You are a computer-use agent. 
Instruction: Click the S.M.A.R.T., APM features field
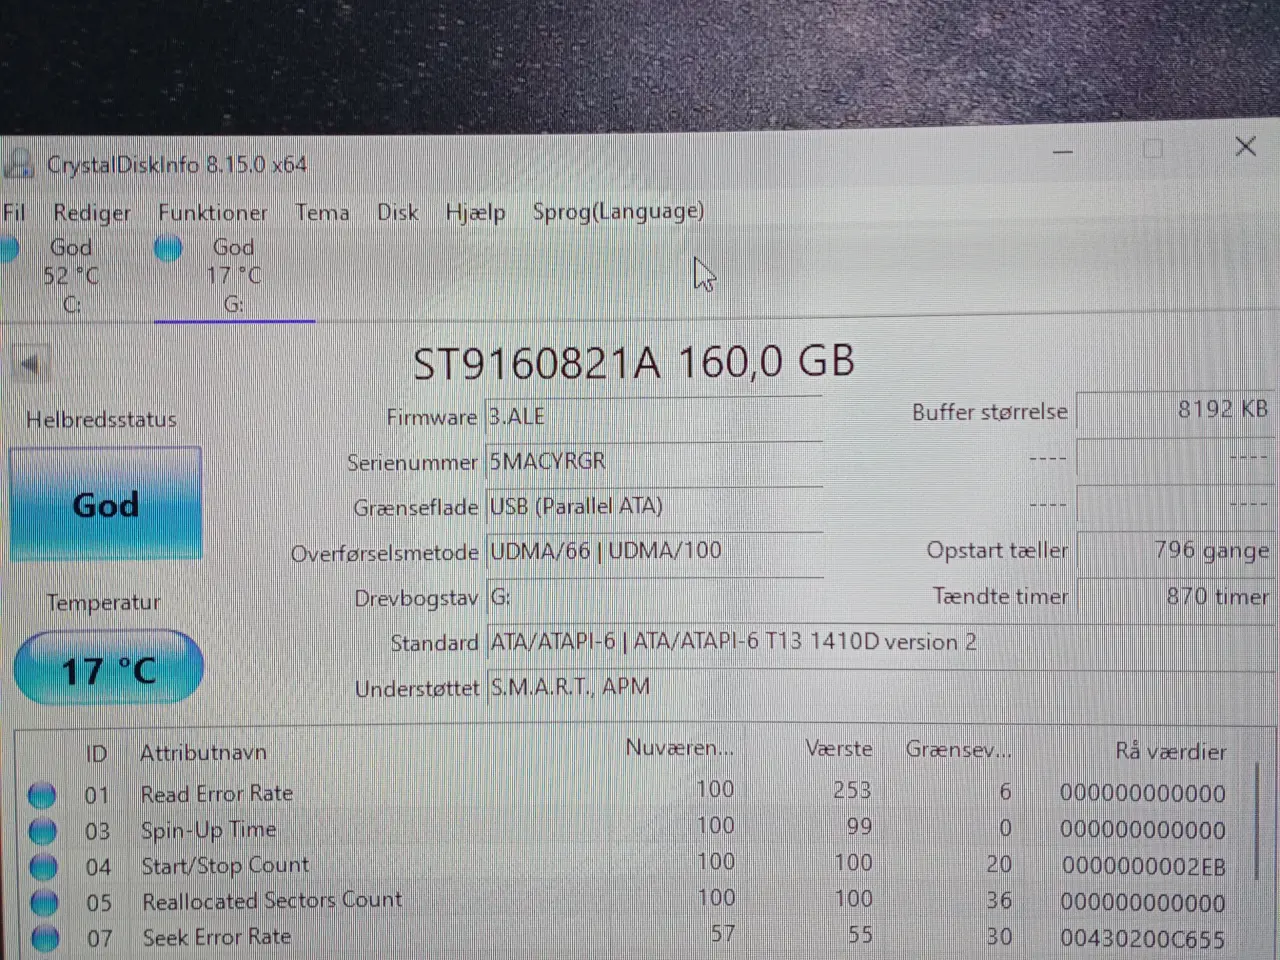pos(880,687)
